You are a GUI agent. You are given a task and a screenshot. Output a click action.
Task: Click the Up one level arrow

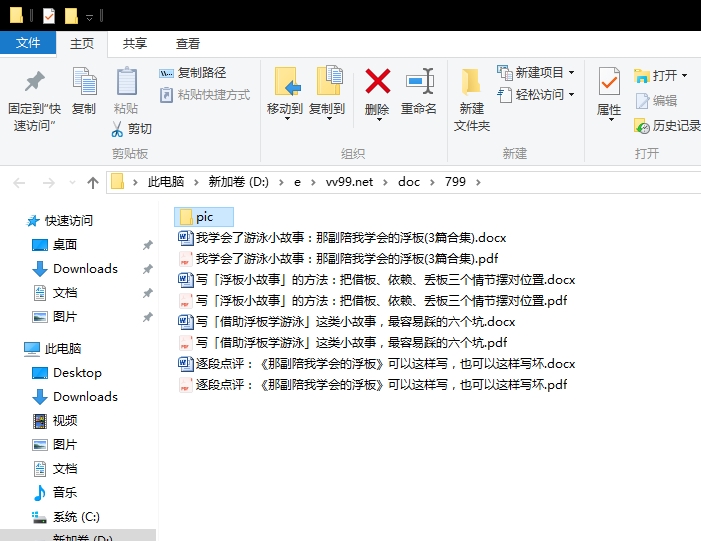pyautogui.click(x=93, y=182)
